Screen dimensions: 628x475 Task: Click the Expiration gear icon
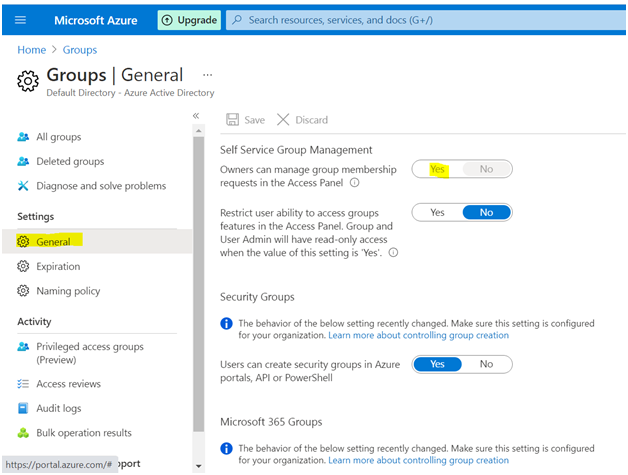[23, 266]
